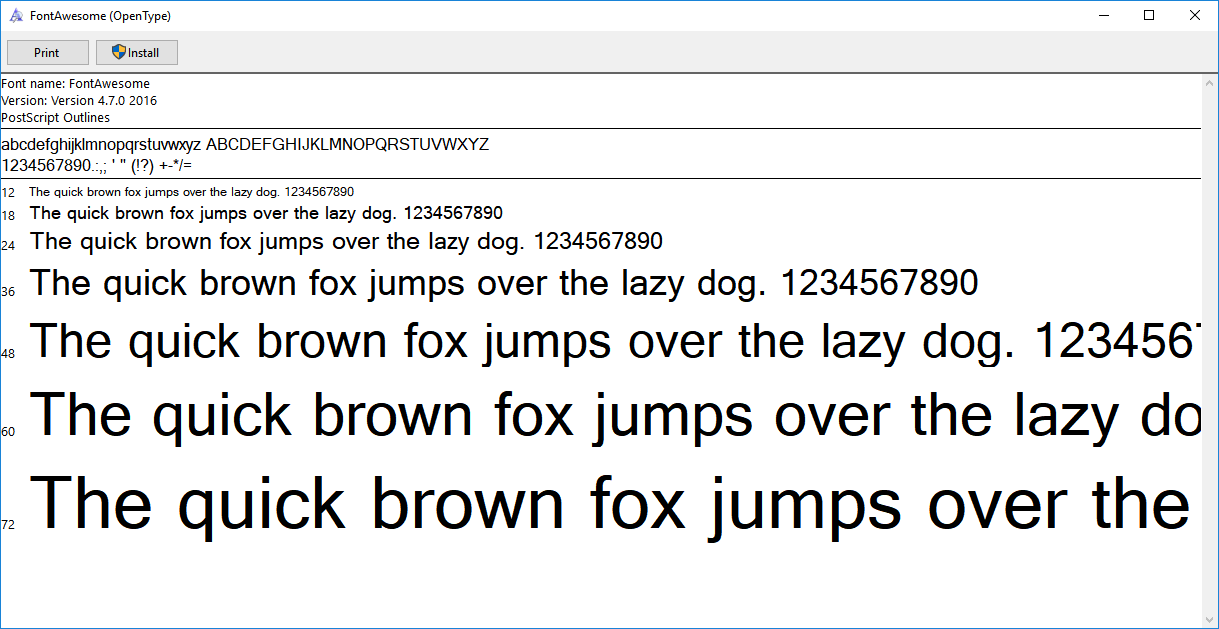Click the 24-point sample text line
The width and height of the screenshot is (1219, 629).
345,241
